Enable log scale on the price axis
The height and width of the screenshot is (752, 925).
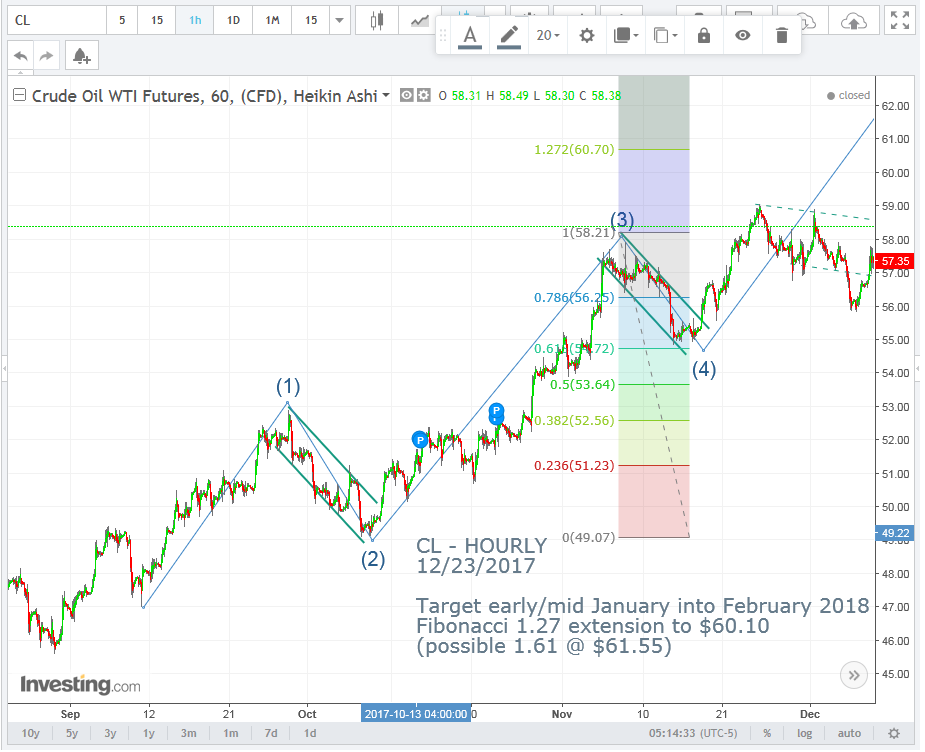pos(804,733)
